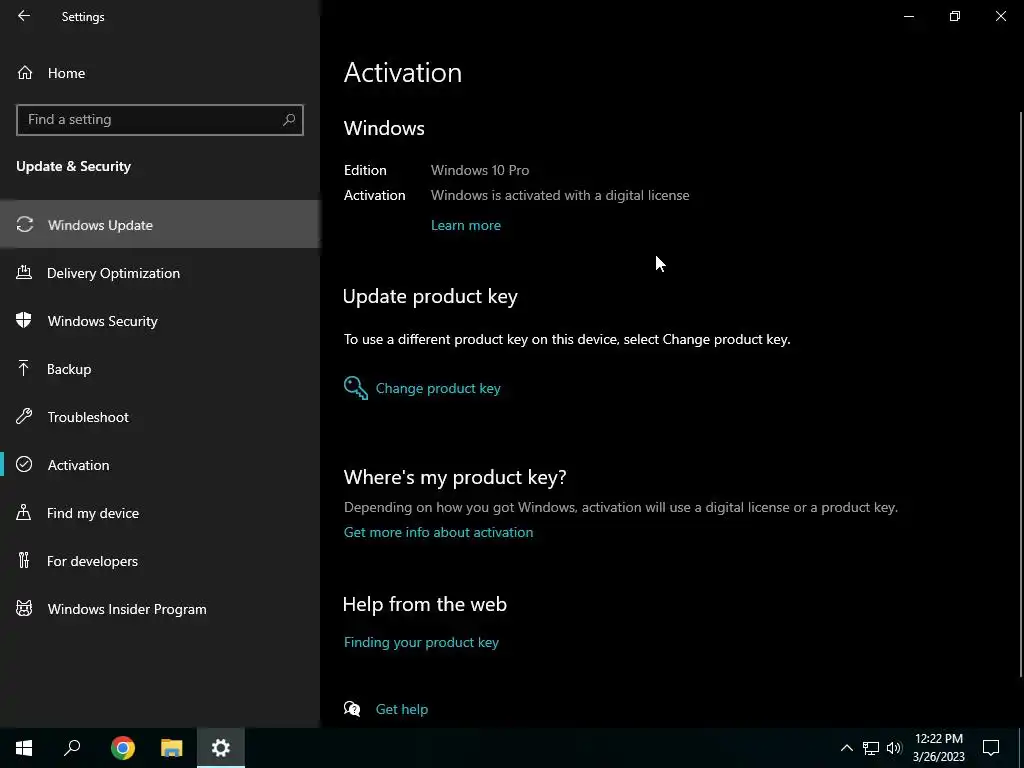Click the Windows Insider Program cat icon
1024x768 pixels.
click(x=24, y=609)
